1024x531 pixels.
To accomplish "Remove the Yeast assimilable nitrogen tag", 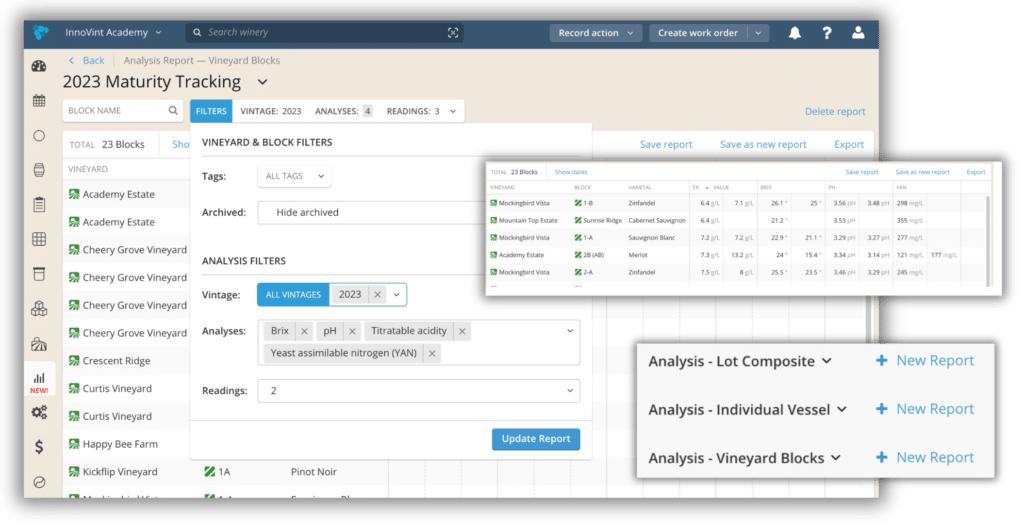I will [432, 353].
